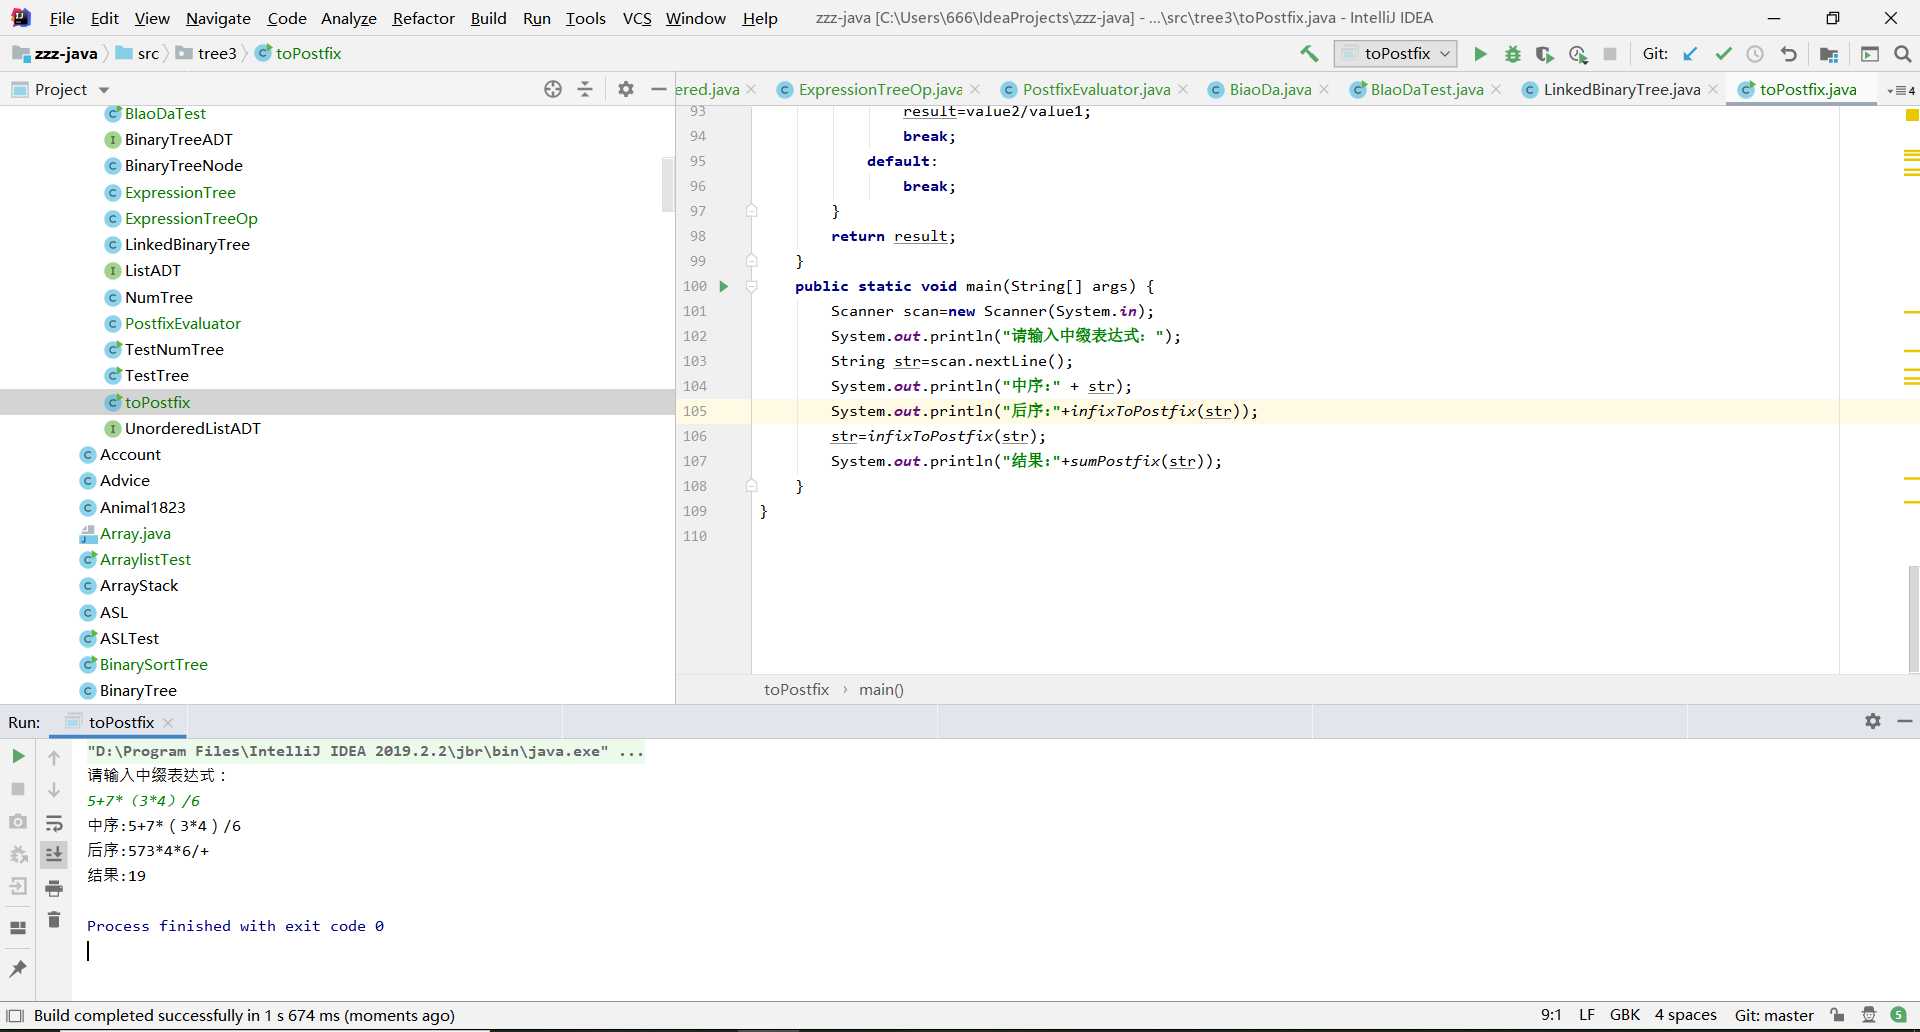The image size is (1920, 1032).
Task: Select ExpressionTreeOp in project tree
Action: 191,218
